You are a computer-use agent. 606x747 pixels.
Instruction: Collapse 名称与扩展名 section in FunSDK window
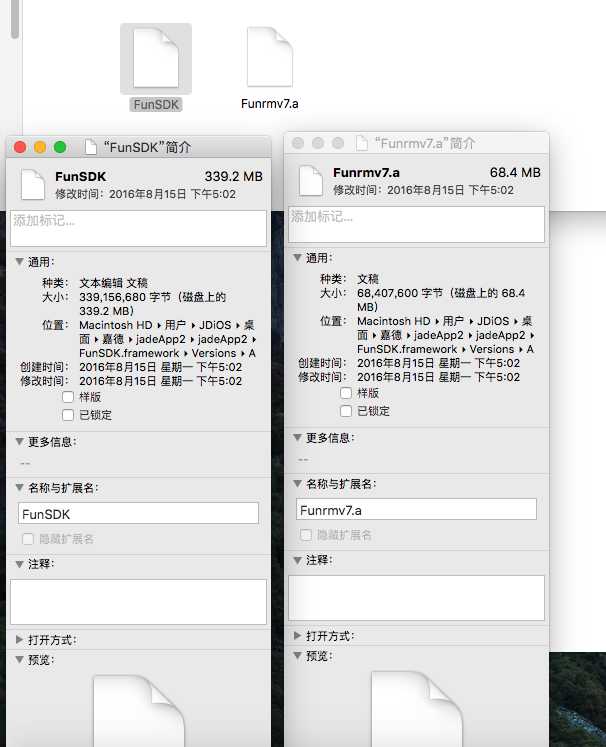(x=19, y=487)
